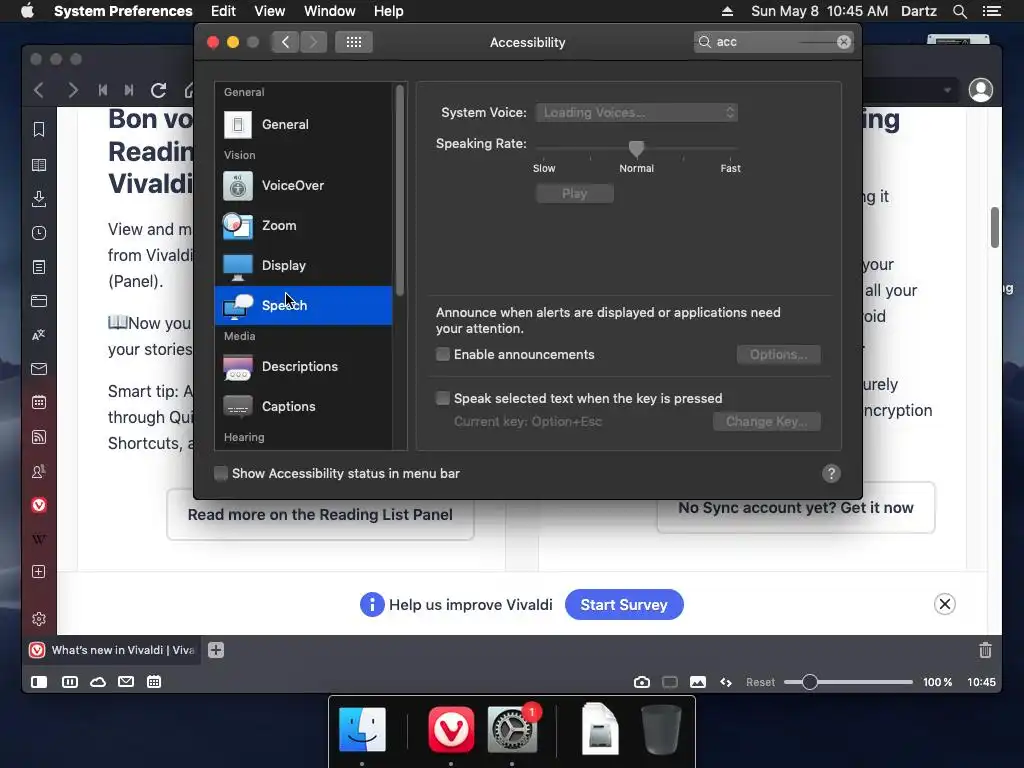Reset Vivaldi page zoom
Screen dimensions: 1024x768
tap(760, 682)
